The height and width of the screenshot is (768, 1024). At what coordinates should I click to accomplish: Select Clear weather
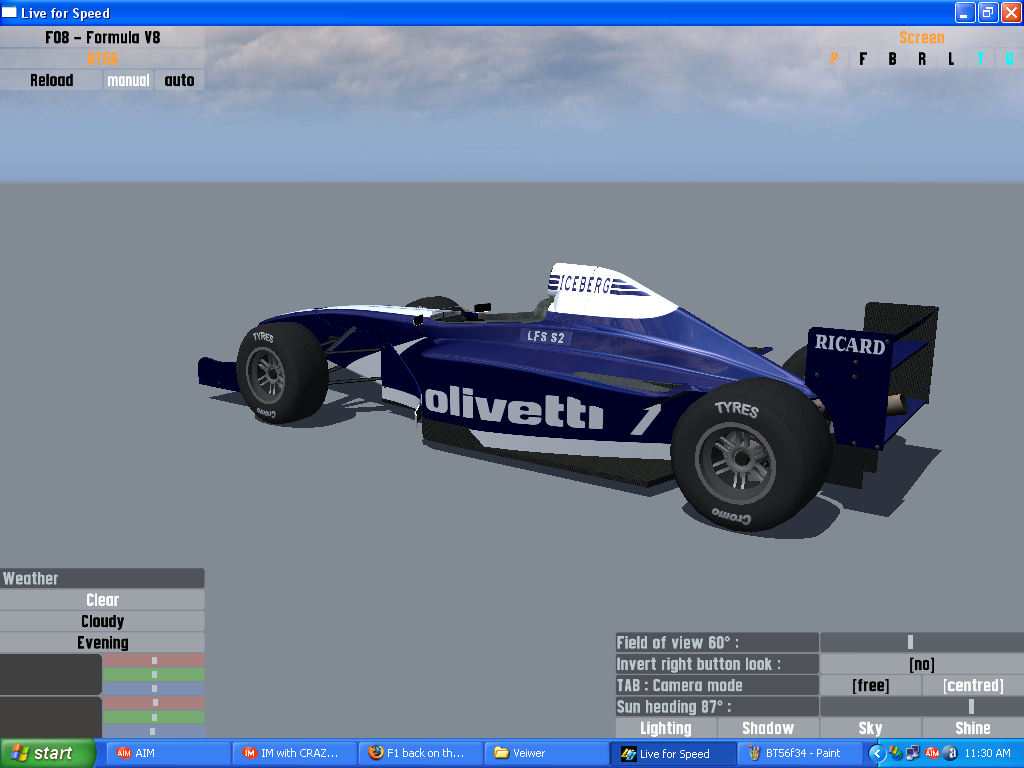point(103,600)
